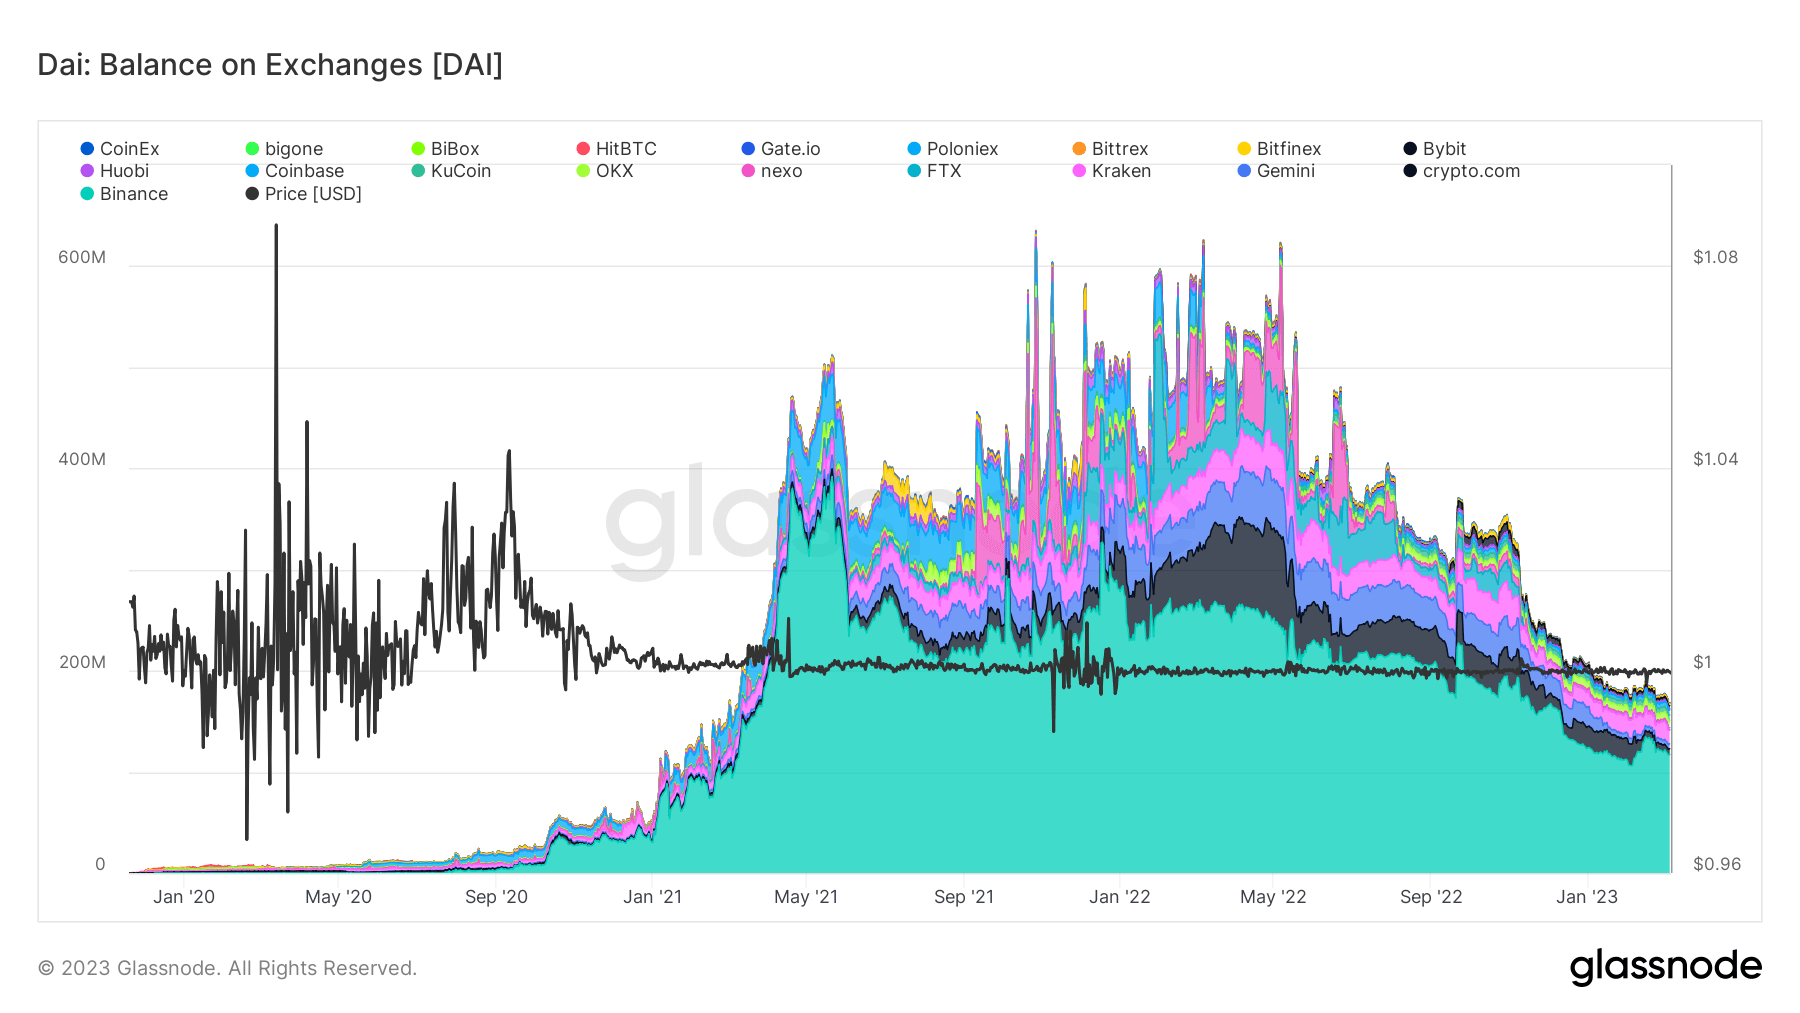Click the May '21 date label
Image resolution: width=1800 pixels, height=1013 pixels.
coord(806,897)
